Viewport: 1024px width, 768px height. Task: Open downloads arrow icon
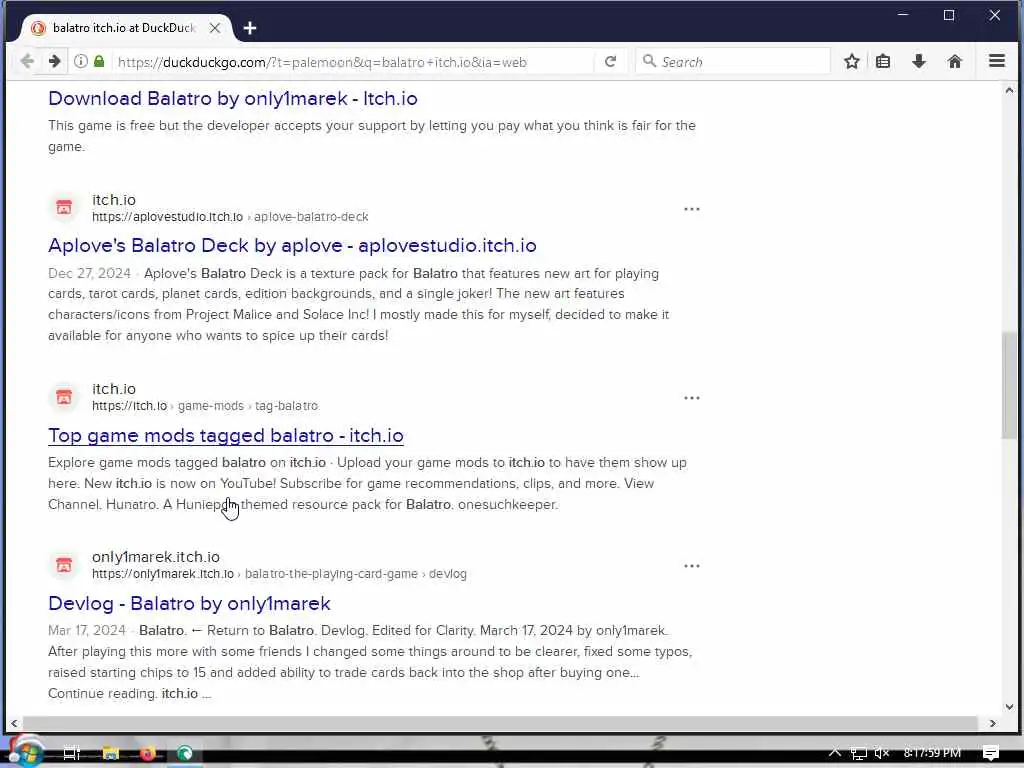coord(919,61)
